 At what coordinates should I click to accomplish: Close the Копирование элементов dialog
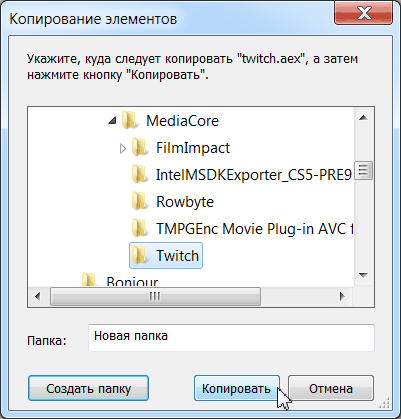(363, 14)
